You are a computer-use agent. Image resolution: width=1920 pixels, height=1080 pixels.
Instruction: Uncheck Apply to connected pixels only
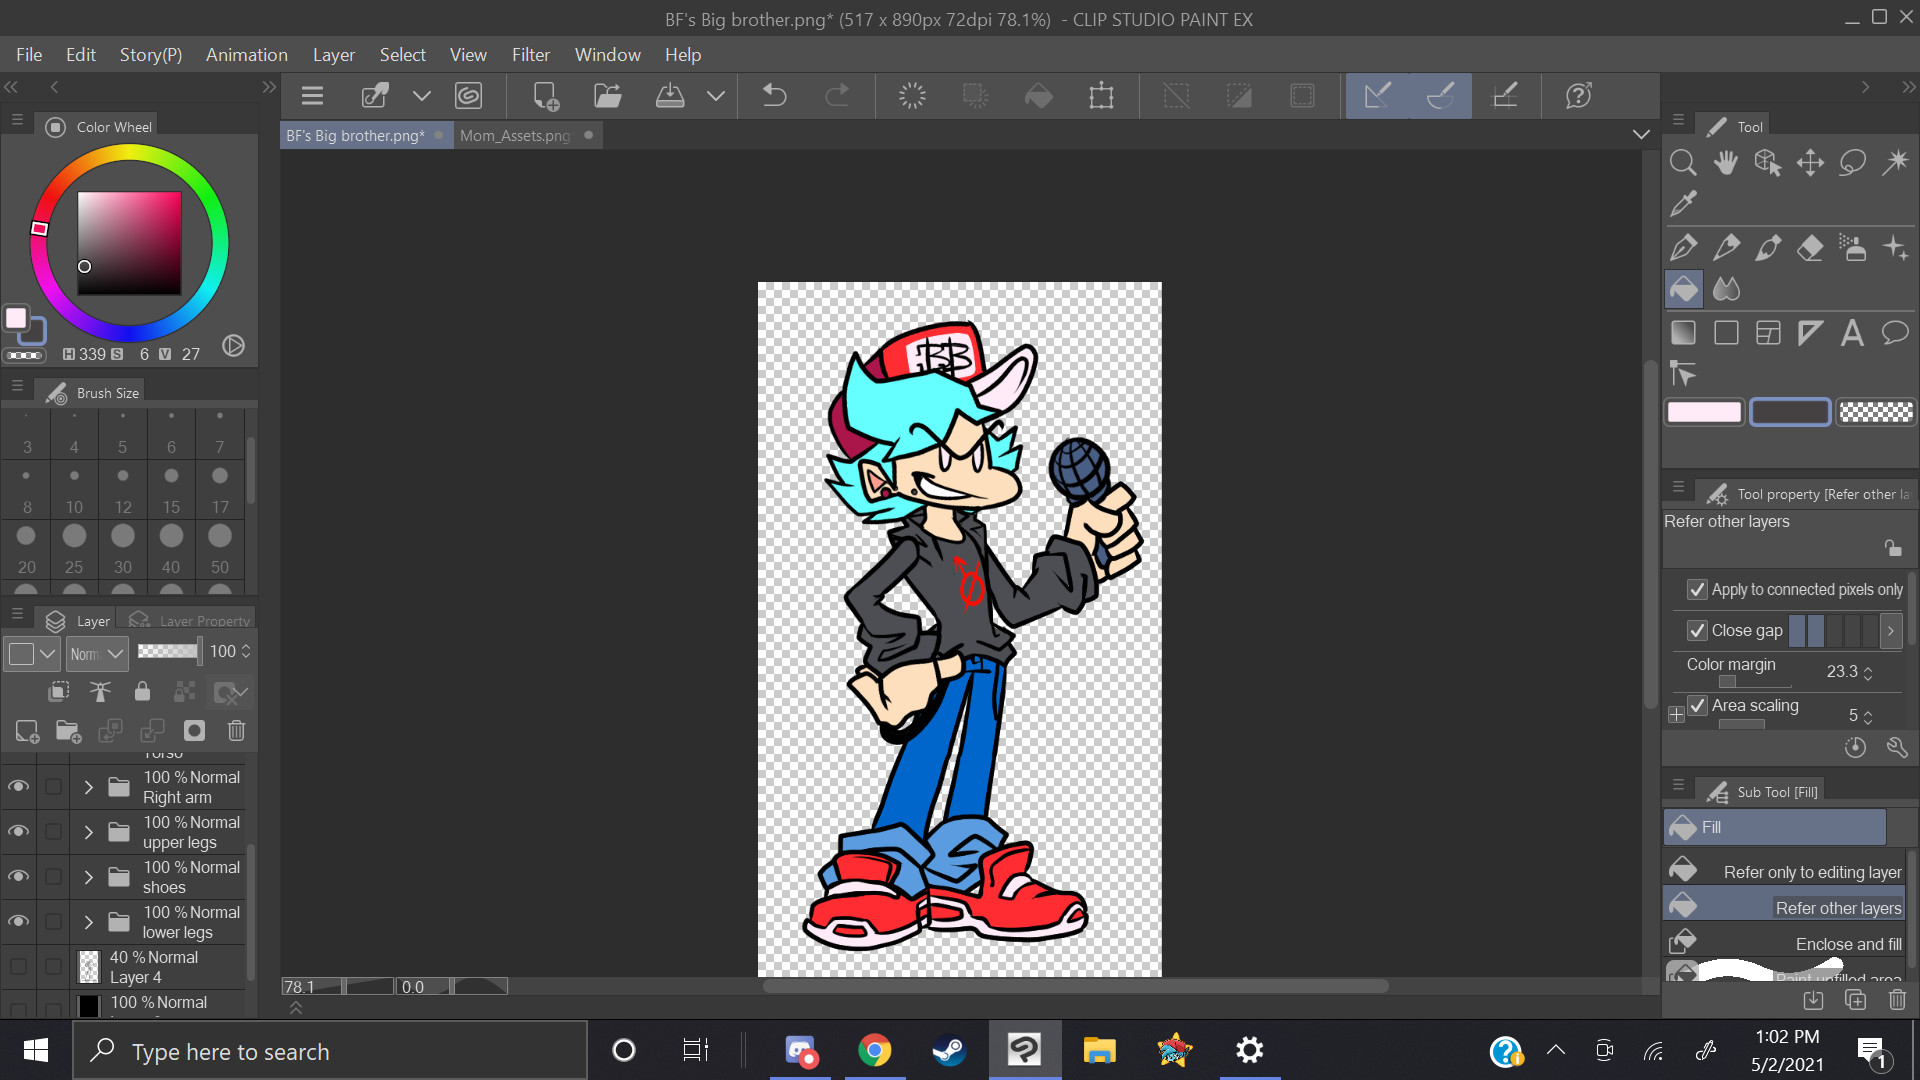point(1697,590)
